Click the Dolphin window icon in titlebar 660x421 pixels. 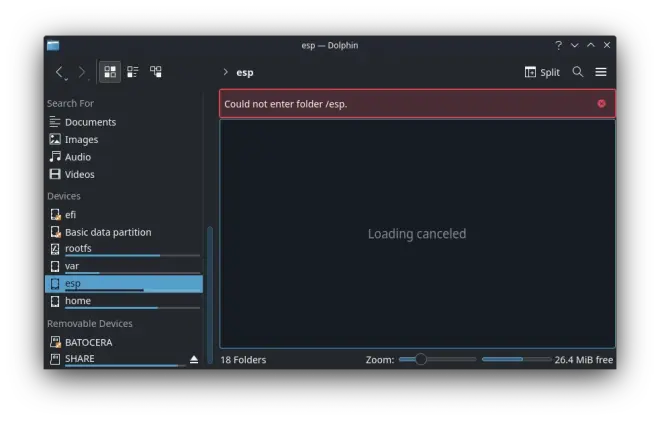pyautogui.click(x=53, y=45)
